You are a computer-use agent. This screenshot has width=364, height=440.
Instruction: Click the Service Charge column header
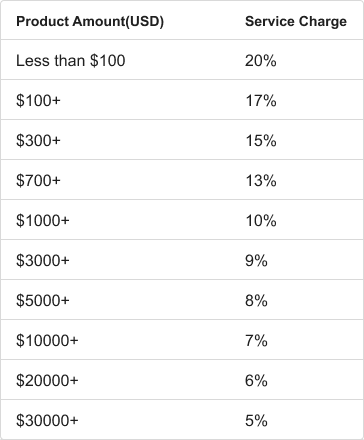[x=296, y=21]
